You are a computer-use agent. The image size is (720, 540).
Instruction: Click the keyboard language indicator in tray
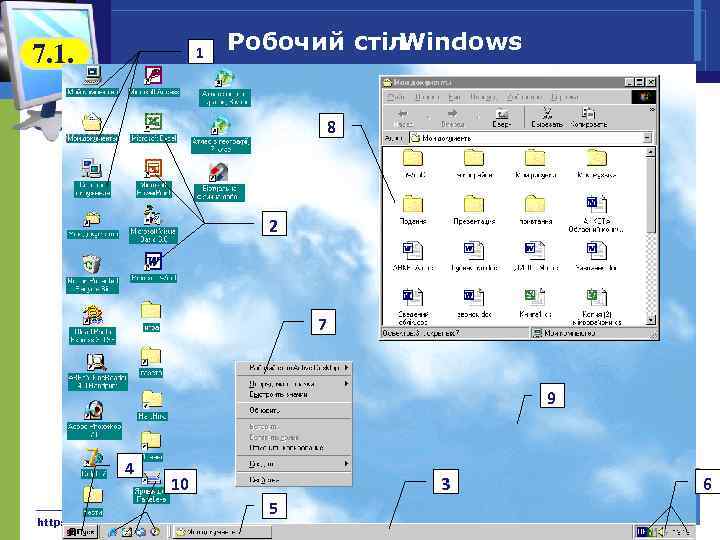[642, 532]
